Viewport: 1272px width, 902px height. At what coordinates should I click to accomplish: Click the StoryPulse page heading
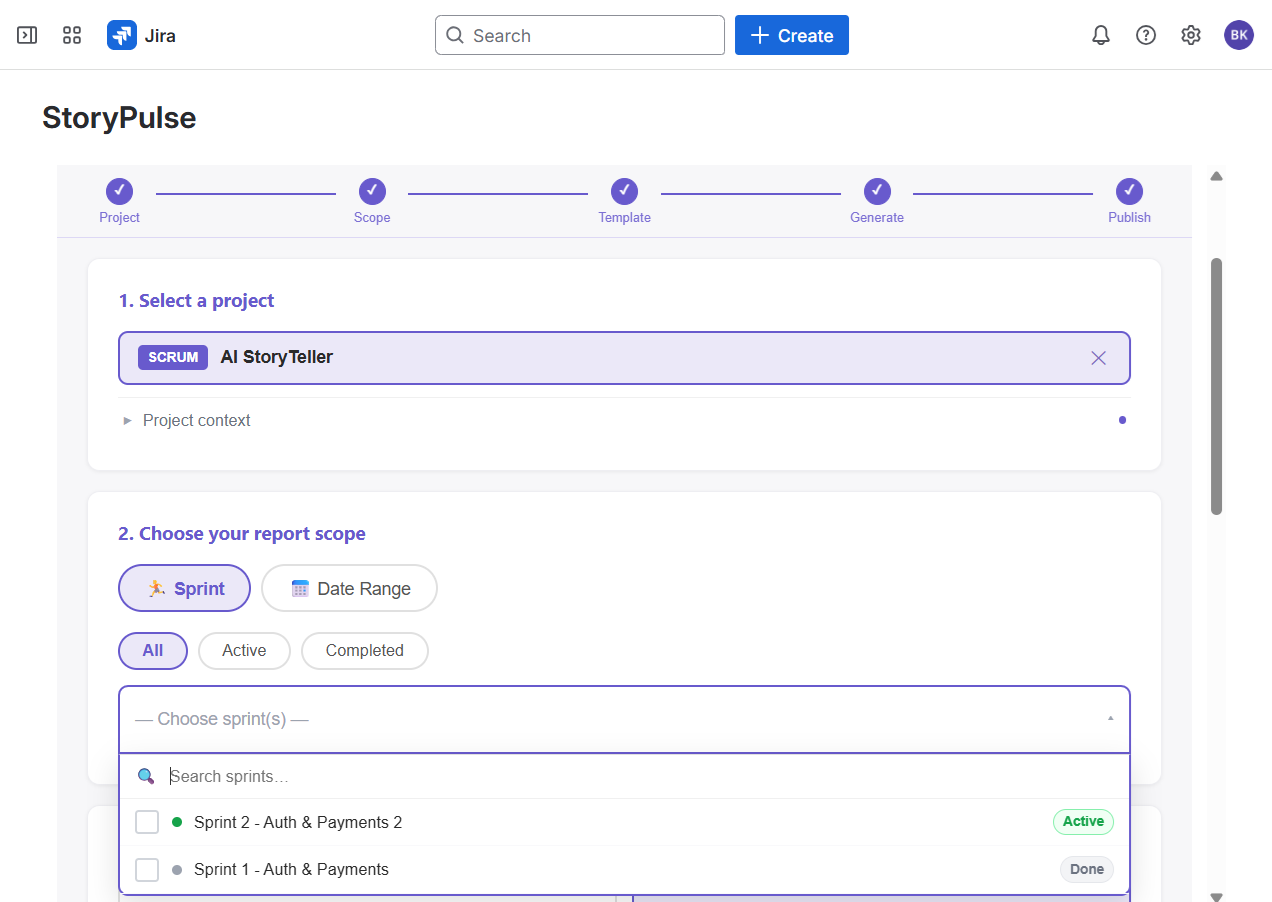tap(119, 118)
